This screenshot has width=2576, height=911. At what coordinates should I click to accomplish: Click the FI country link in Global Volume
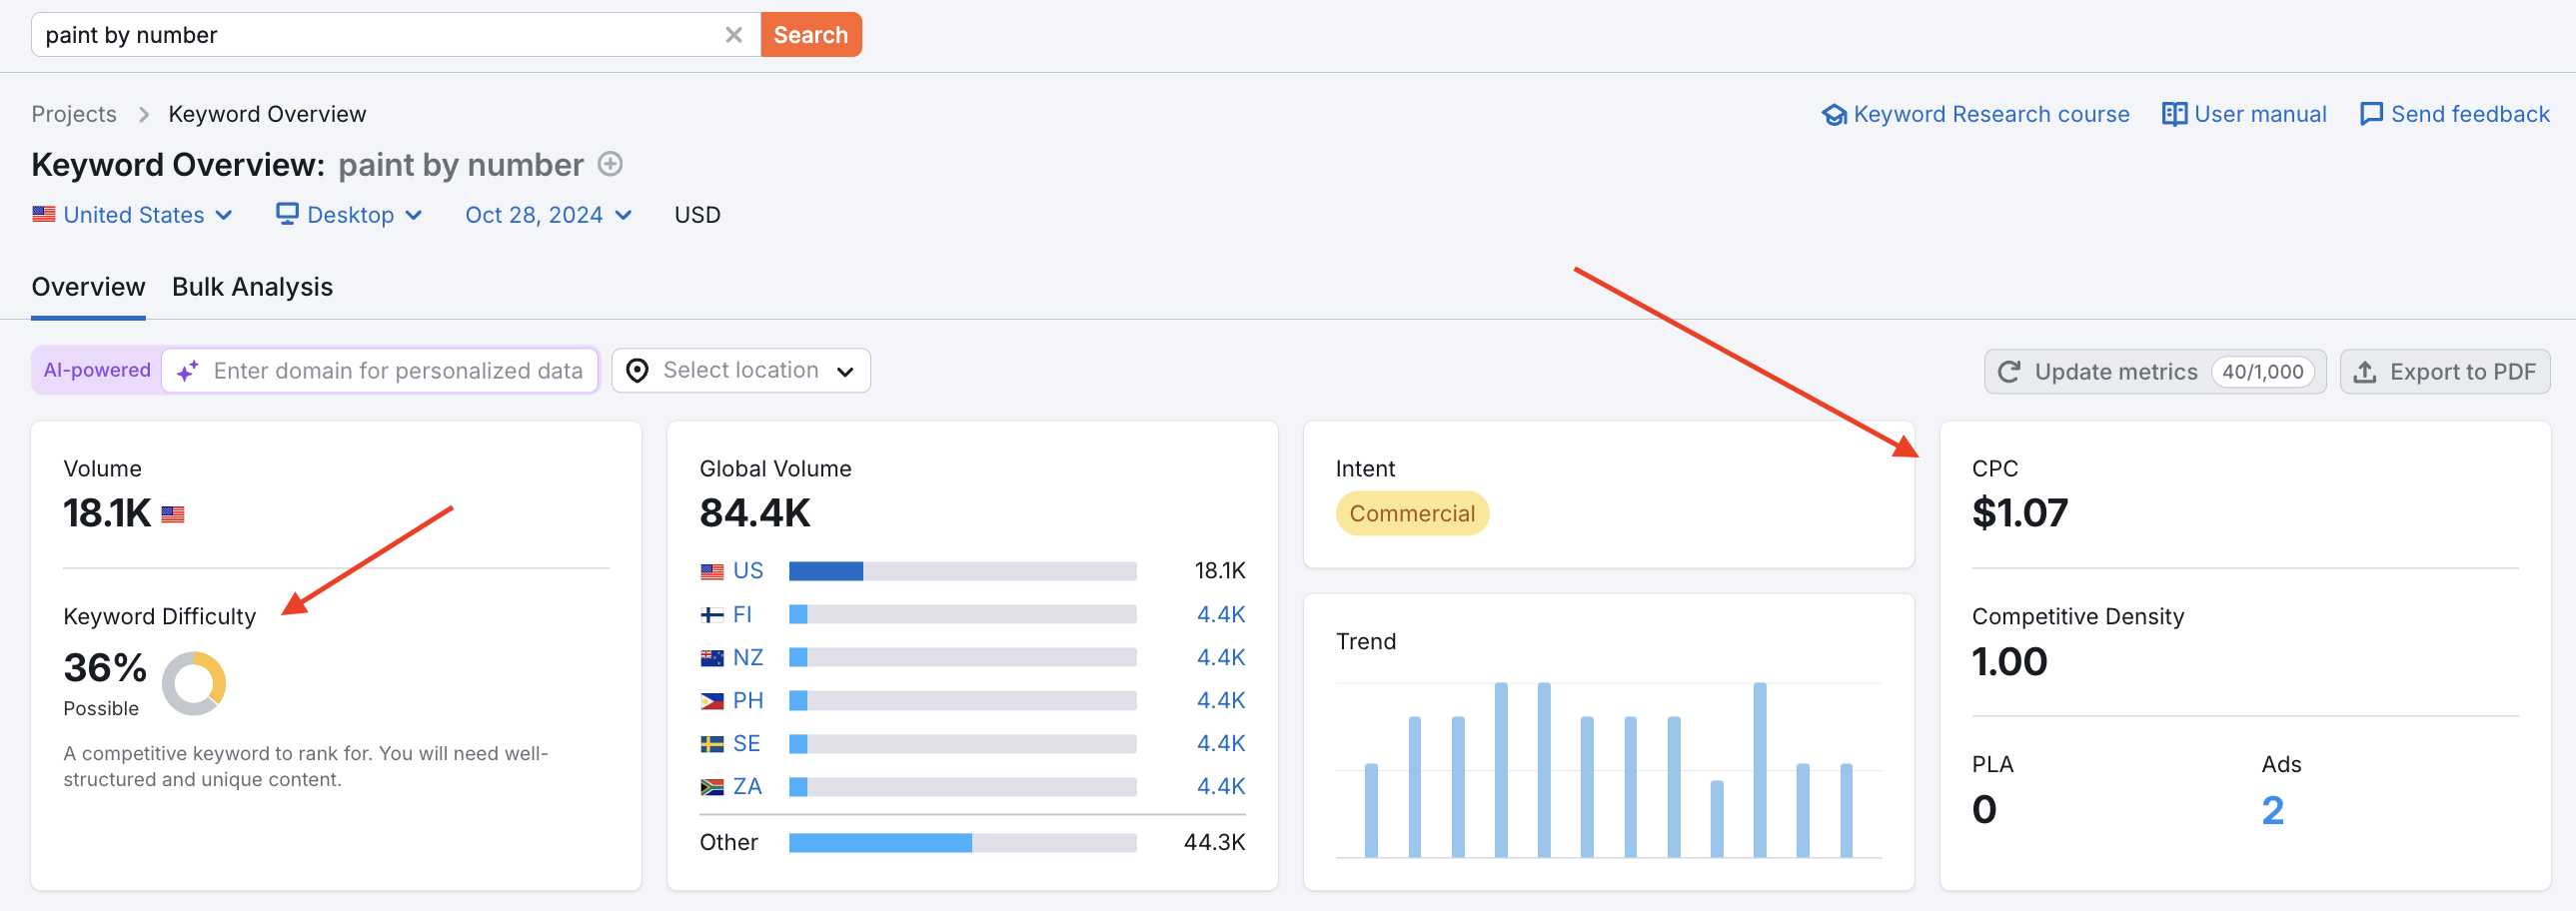742,614
